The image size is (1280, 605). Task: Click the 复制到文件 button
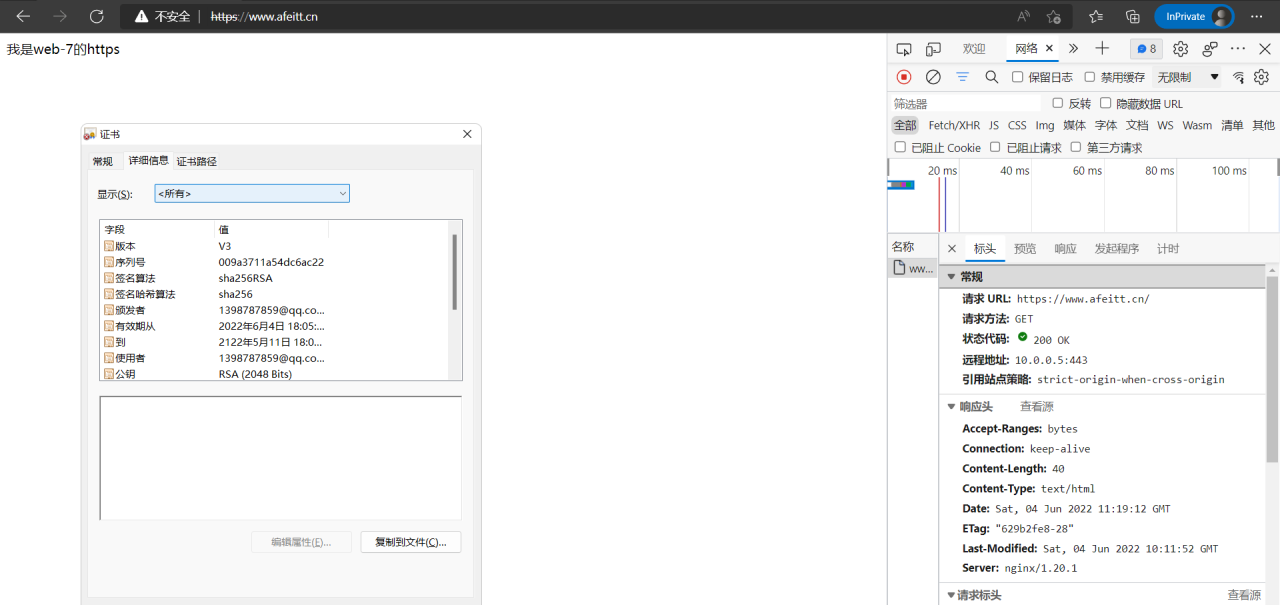(410, 542)
